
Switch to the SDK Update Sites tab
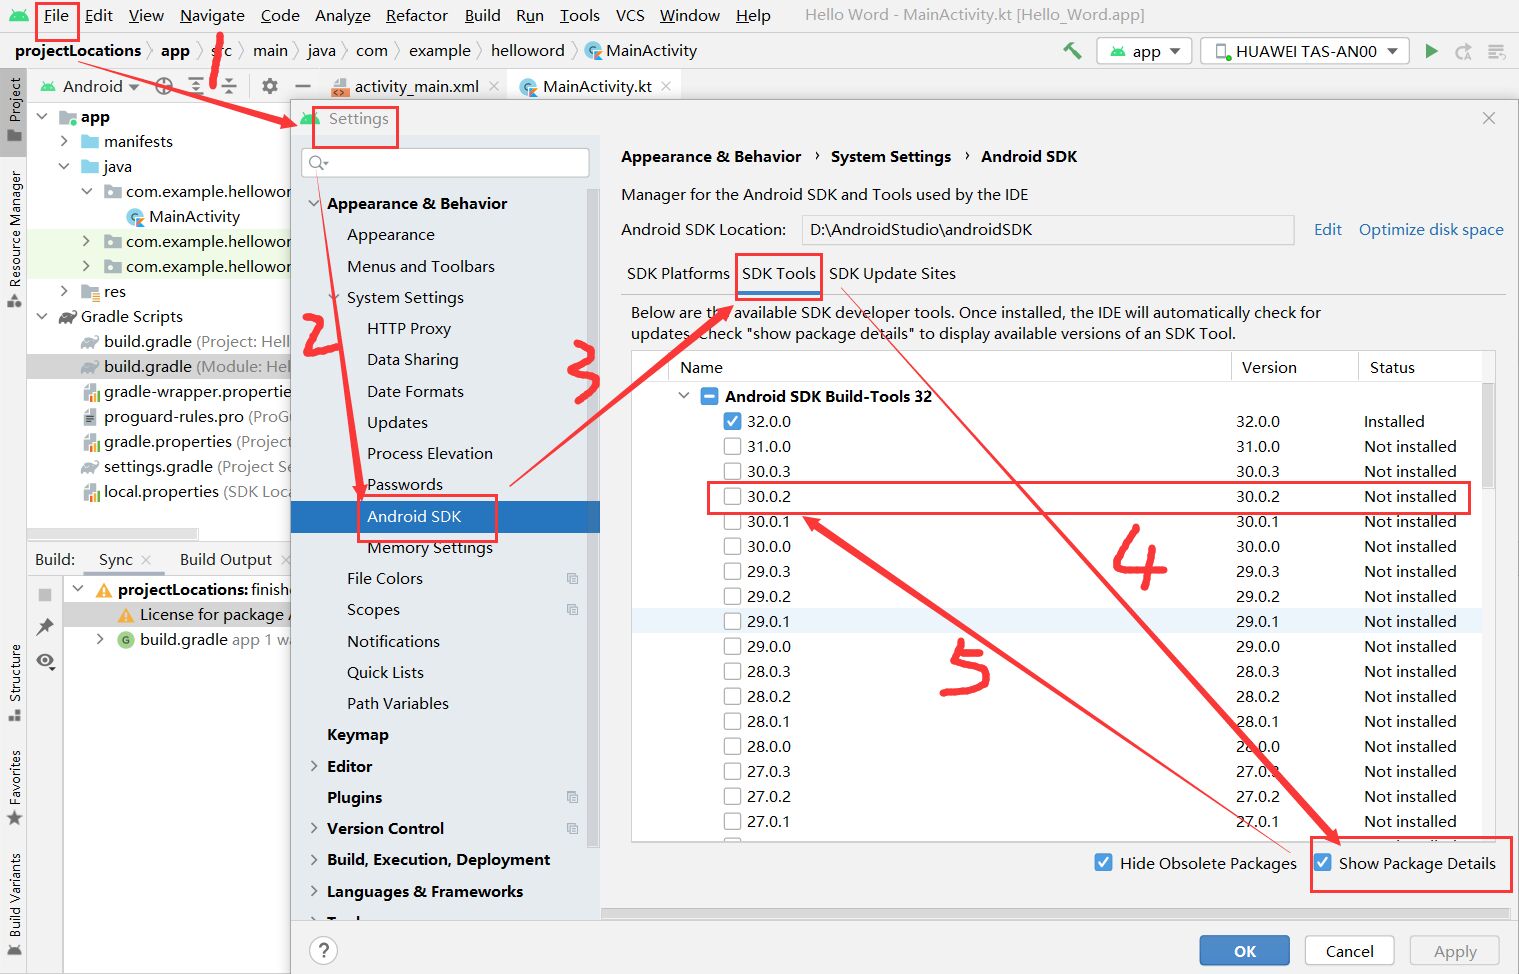891,273
